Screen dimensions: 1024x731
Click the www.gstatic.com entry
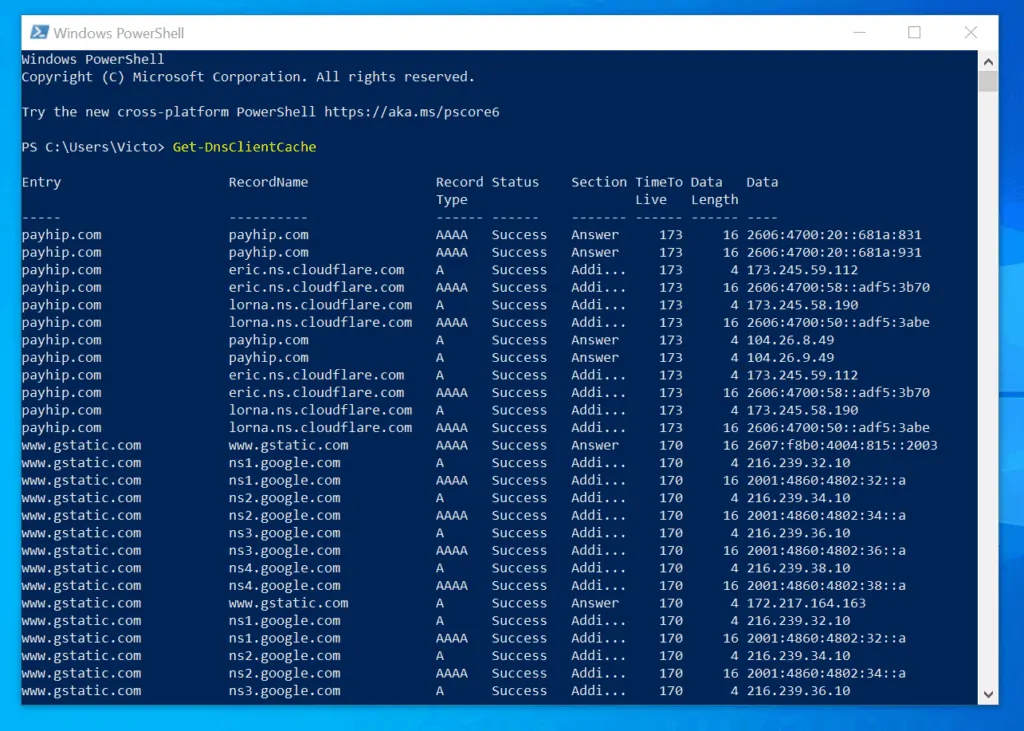pyautogui.click(x=81, y=444)
